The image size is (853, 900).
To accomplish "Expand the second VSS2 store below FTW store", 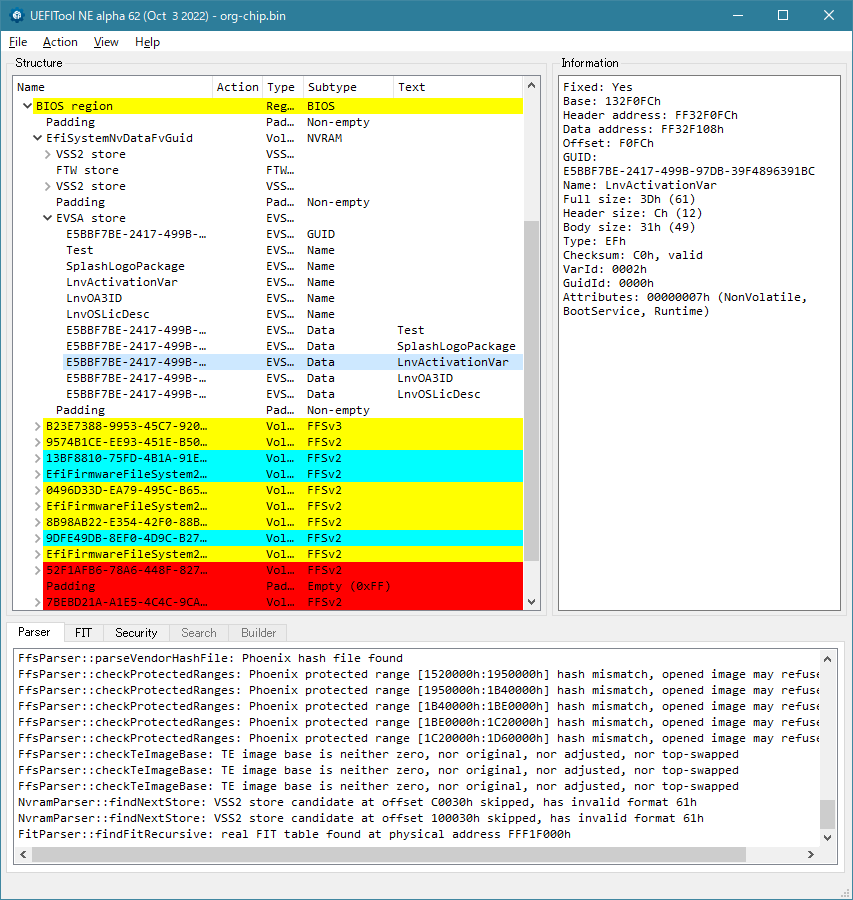I will click(x=48, y=187).
